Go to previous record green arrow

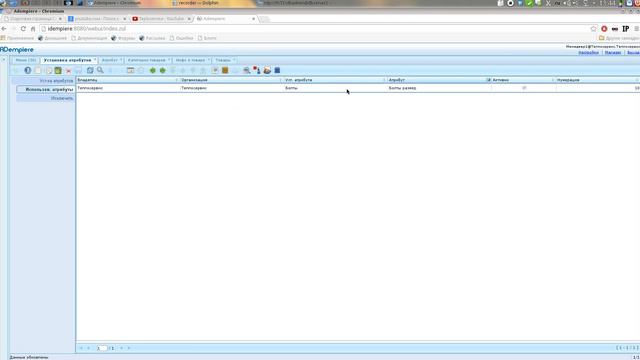point(153,70)
